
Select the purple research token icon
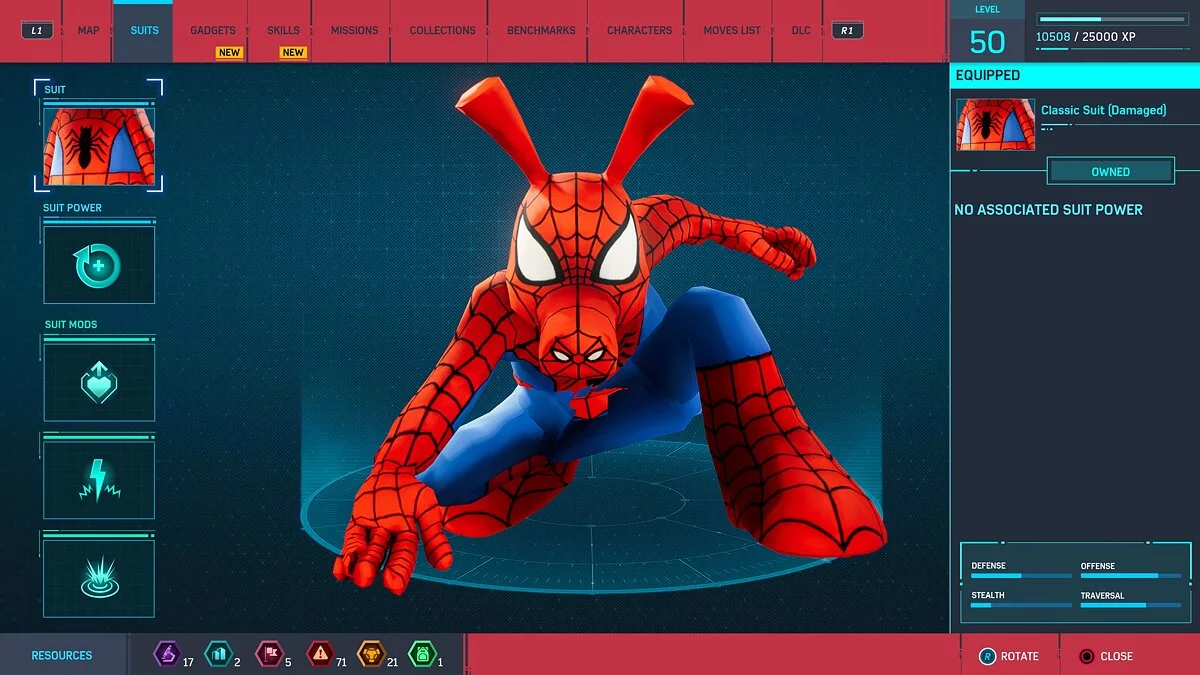tap(169, 655)
